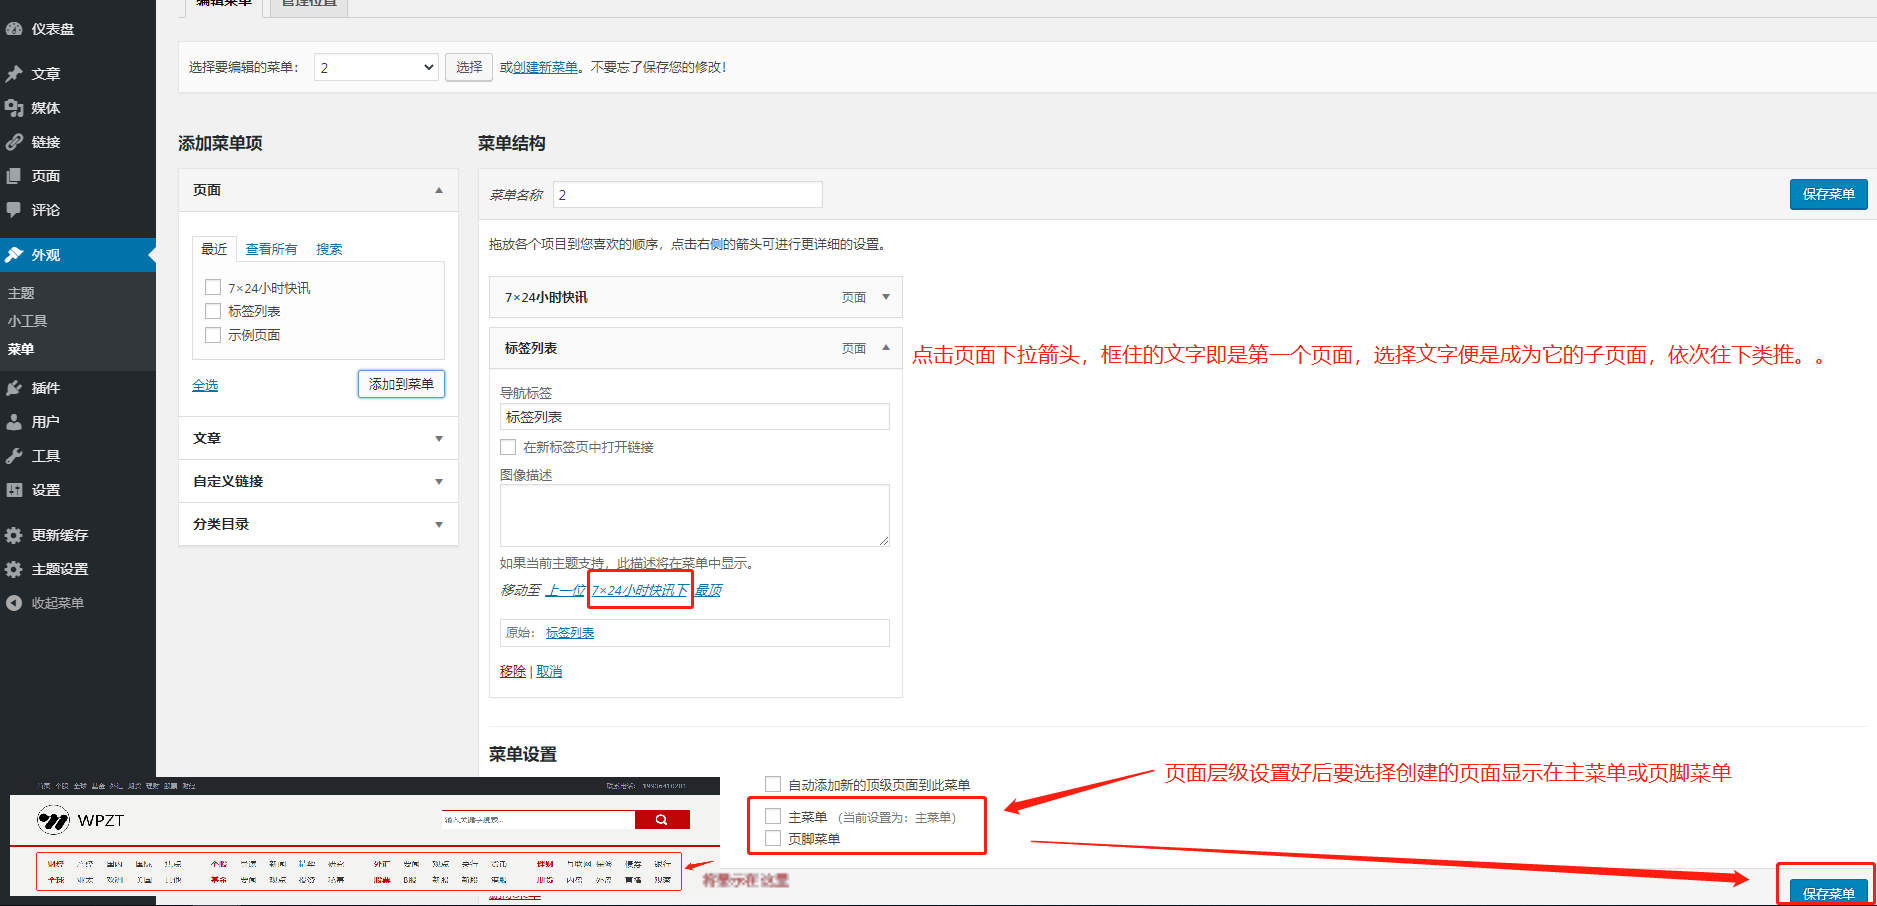Click the 标签列表 original link
The width and height of the screenshot is (1877, 906).
(570, 633)
